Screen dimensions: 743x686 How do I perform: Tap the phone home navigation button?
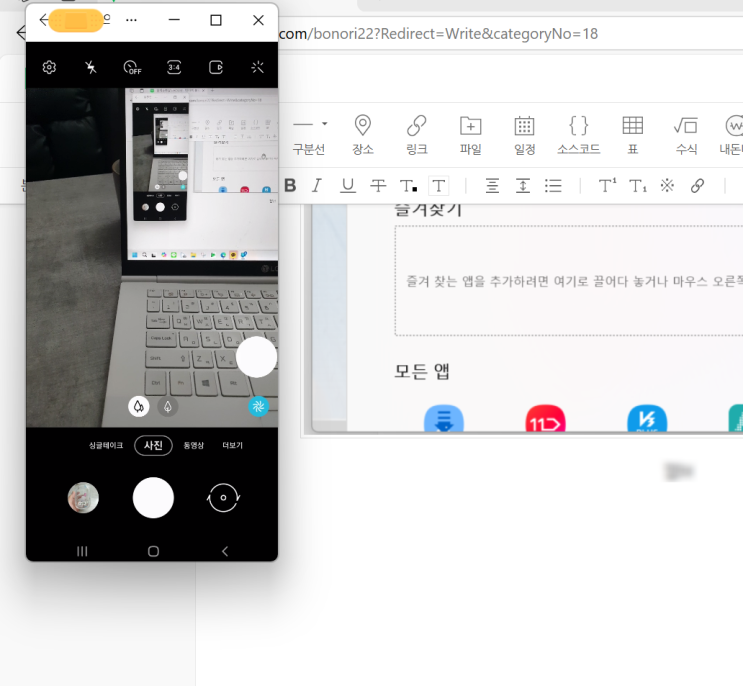pos(153,551)
